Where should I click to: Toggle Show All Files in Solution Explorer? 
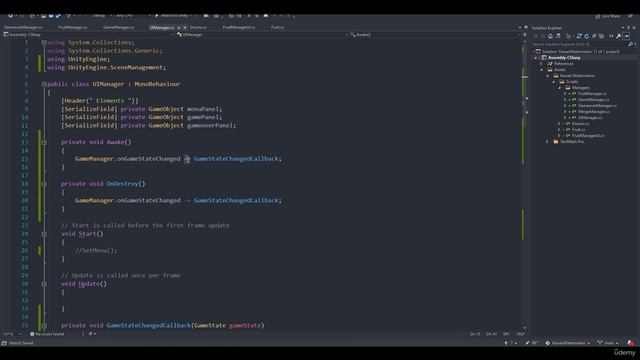[x=602, y=36]
